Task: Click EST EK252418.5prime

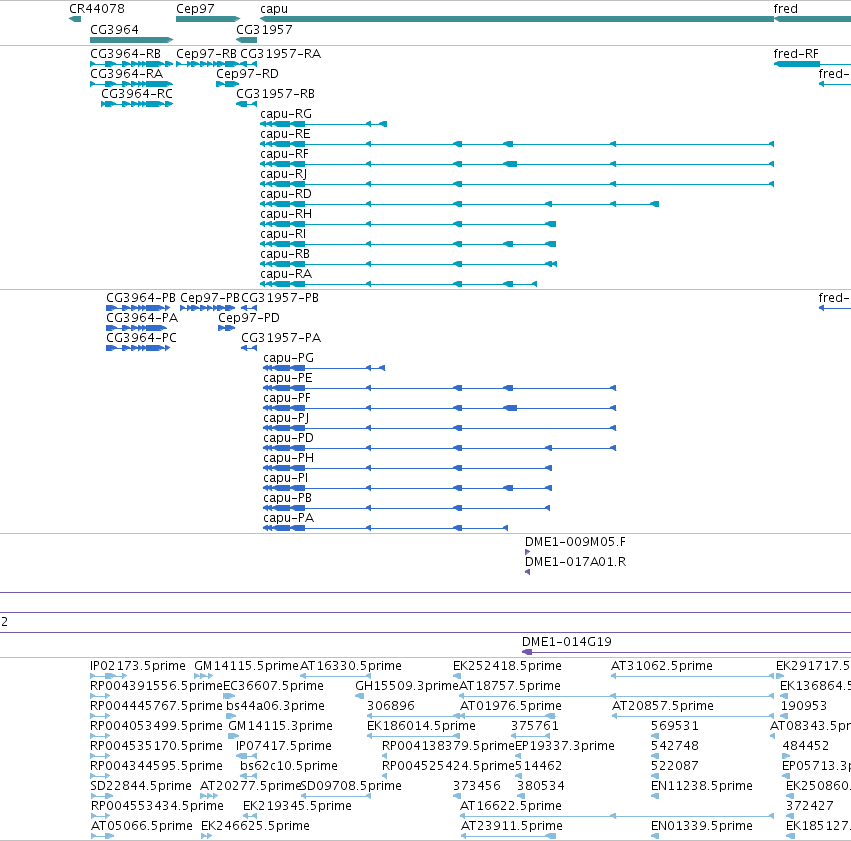Action: pyautogui.click(x=457, y=676)
